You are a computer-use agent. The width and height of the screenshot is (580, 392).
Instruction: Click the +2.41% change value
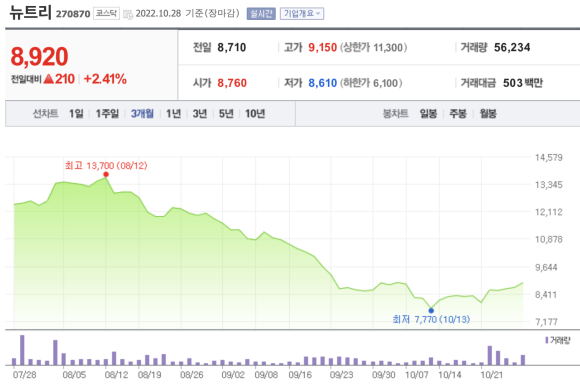105,79
